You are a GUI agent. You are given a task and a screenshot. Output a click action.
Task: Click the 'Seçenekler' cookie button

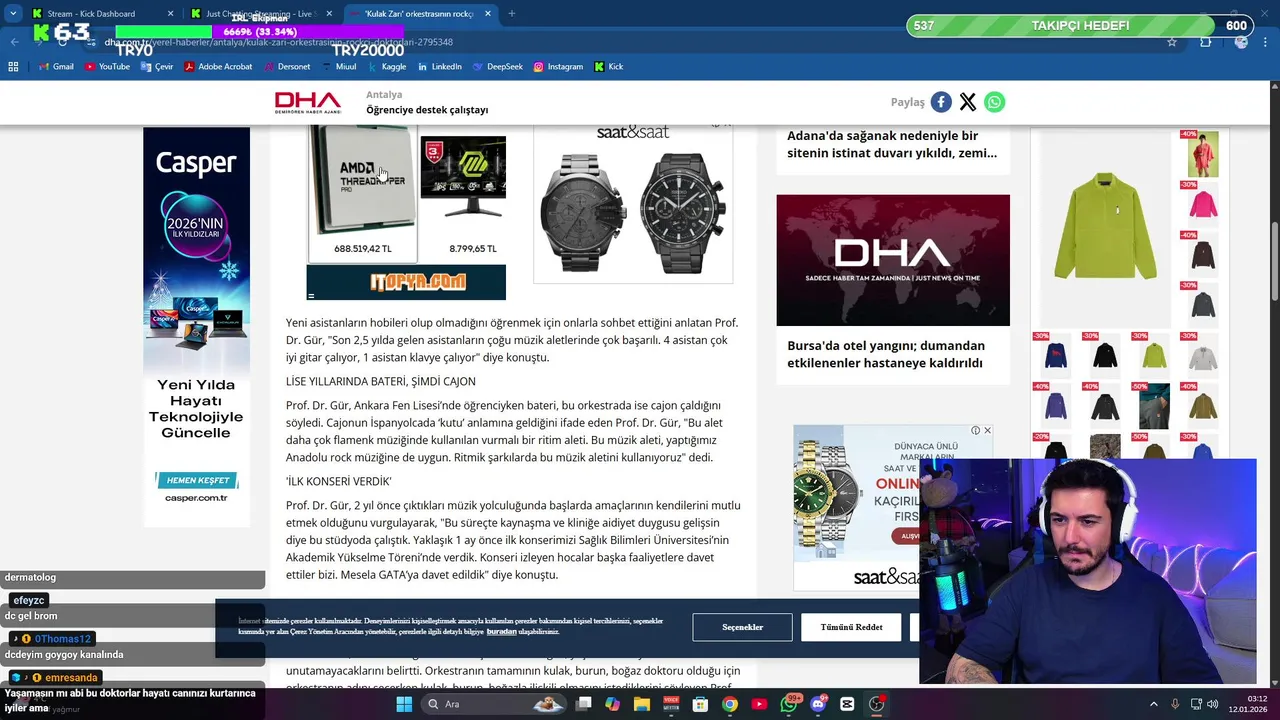742,627
